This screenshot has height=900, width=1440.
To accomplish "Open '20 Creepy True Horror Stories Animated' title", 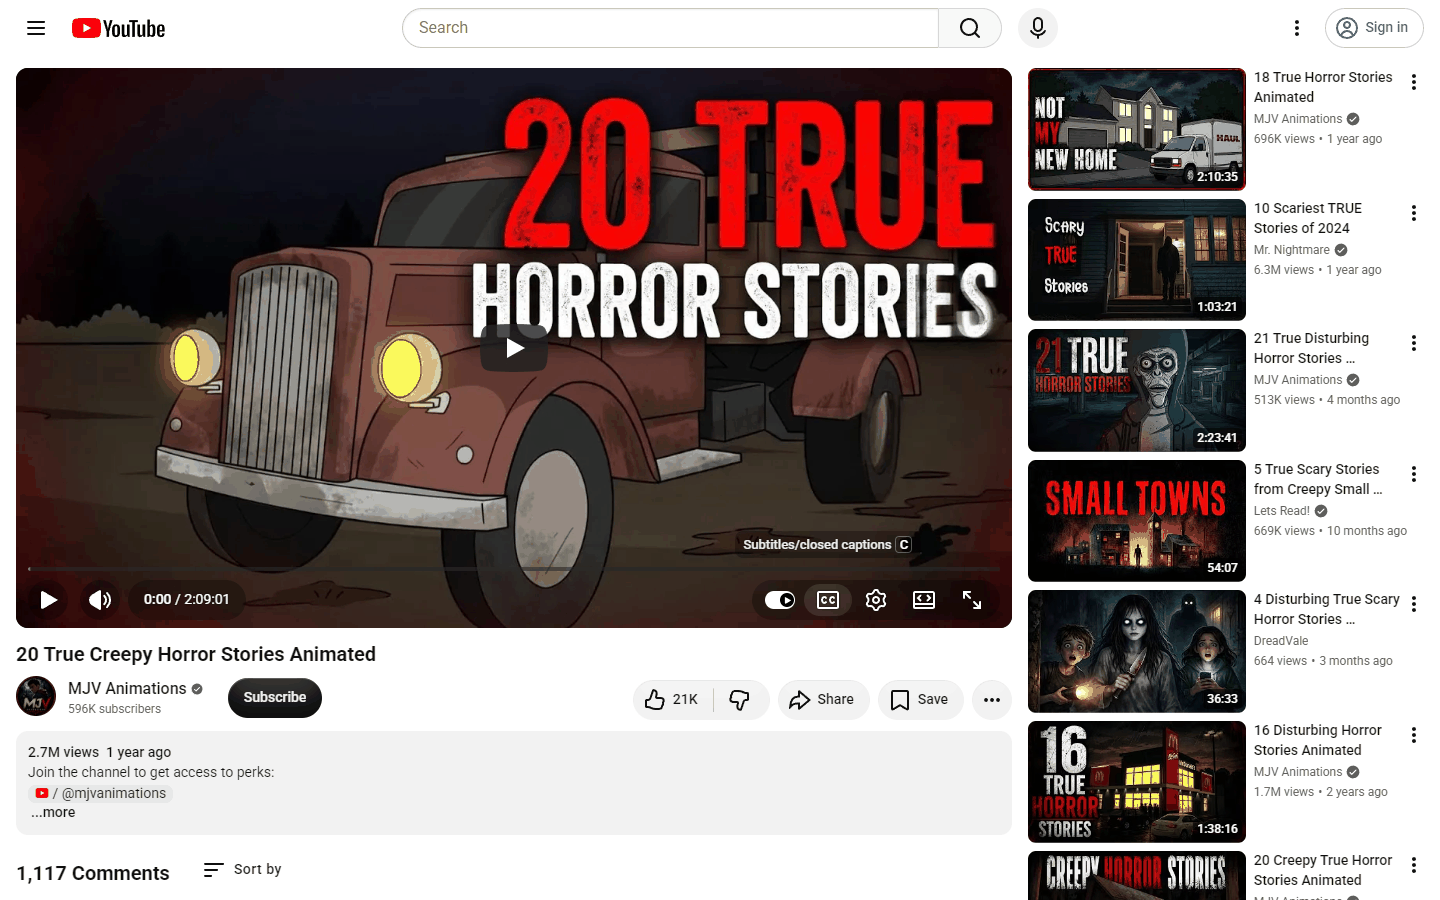I will click(1323, 870).
